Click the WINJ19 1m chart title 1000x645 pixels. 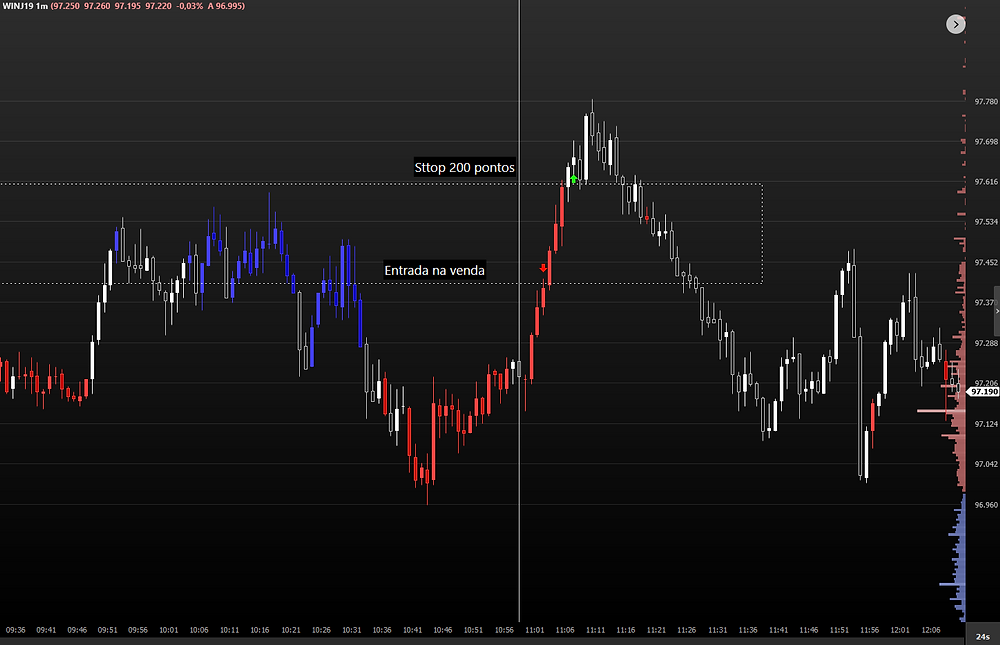[x=25, y=6]
